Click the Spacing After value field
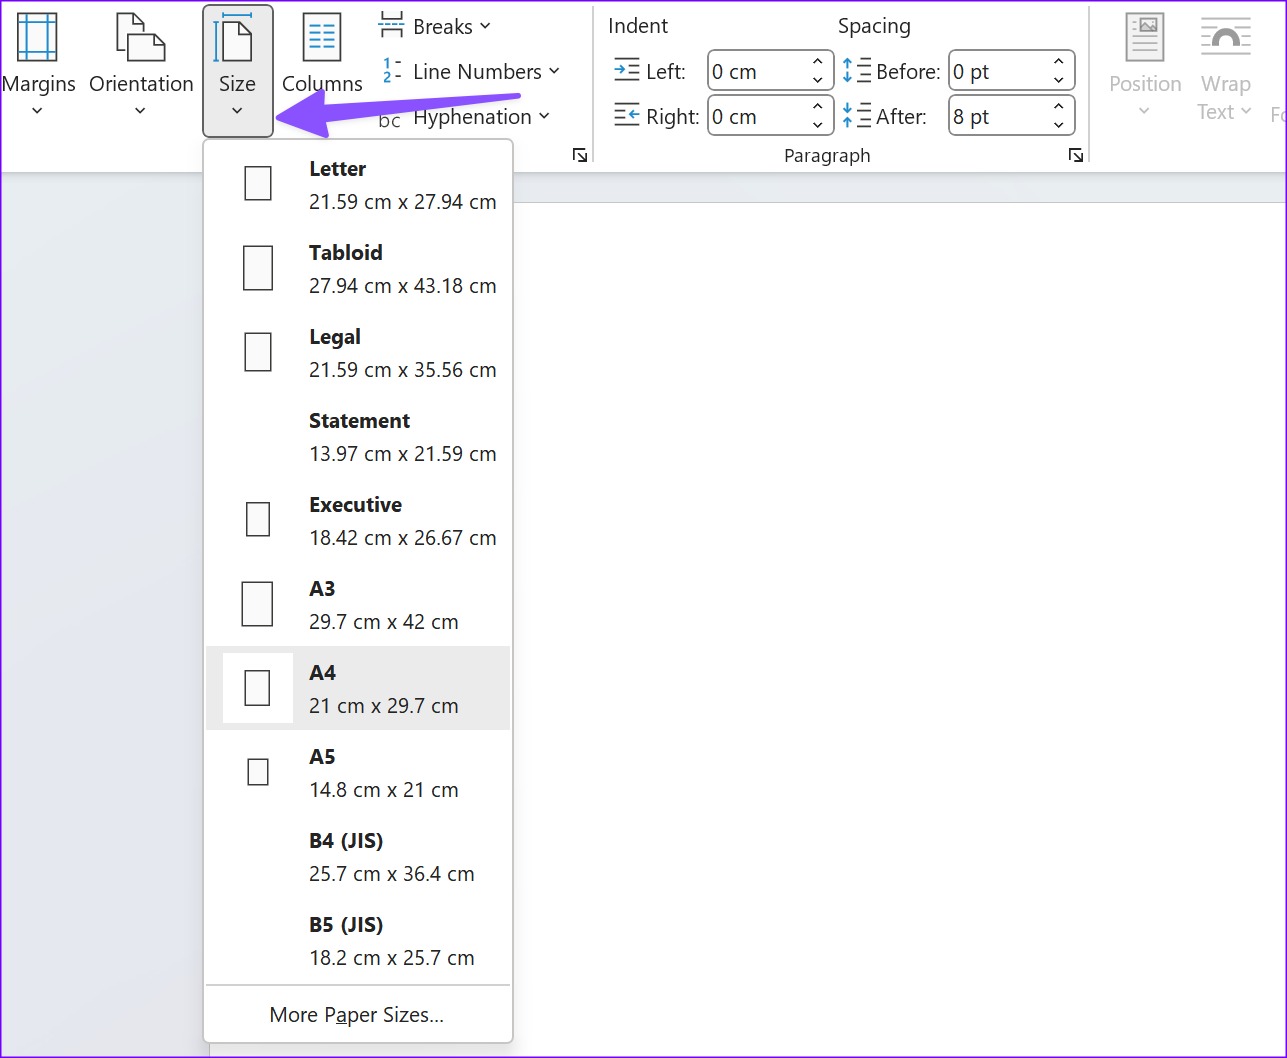Image resolution: width=1287 pixels, height=1058 pixels. coord(998,116)
